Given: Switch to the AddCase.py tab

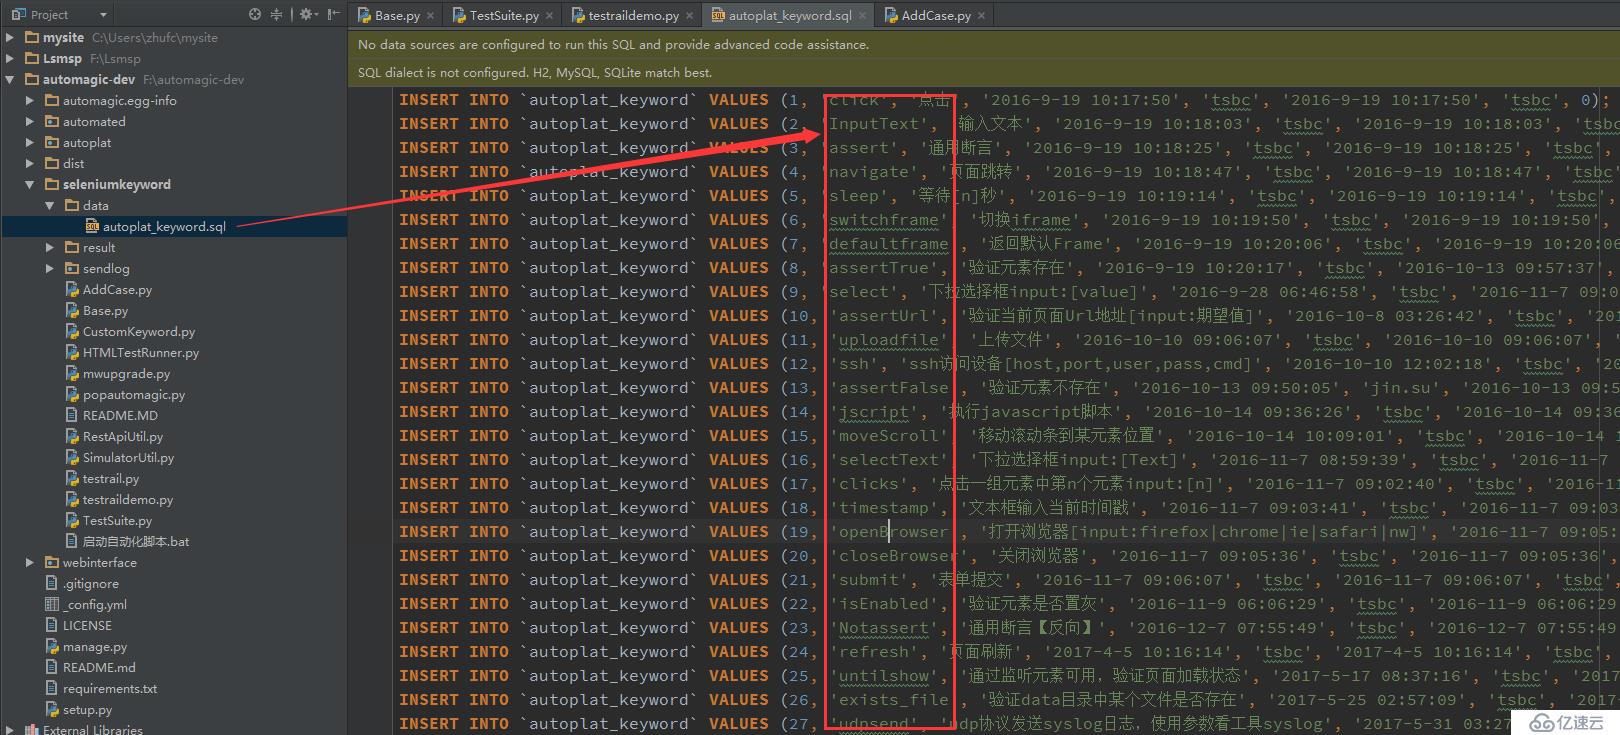Looking at the screenshot, I should (935, 15).
